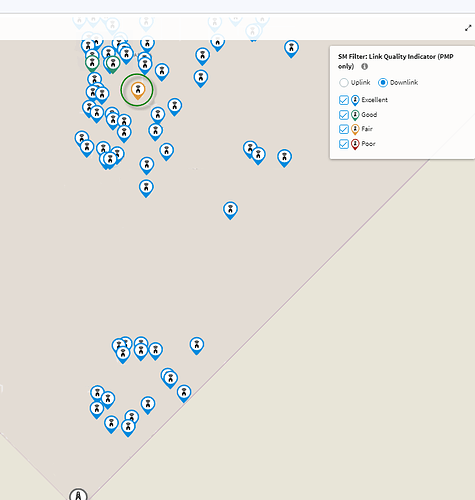Click the fullscreen expand arrows icon
This screenshot has height=500, width=475.
point(468,28)
